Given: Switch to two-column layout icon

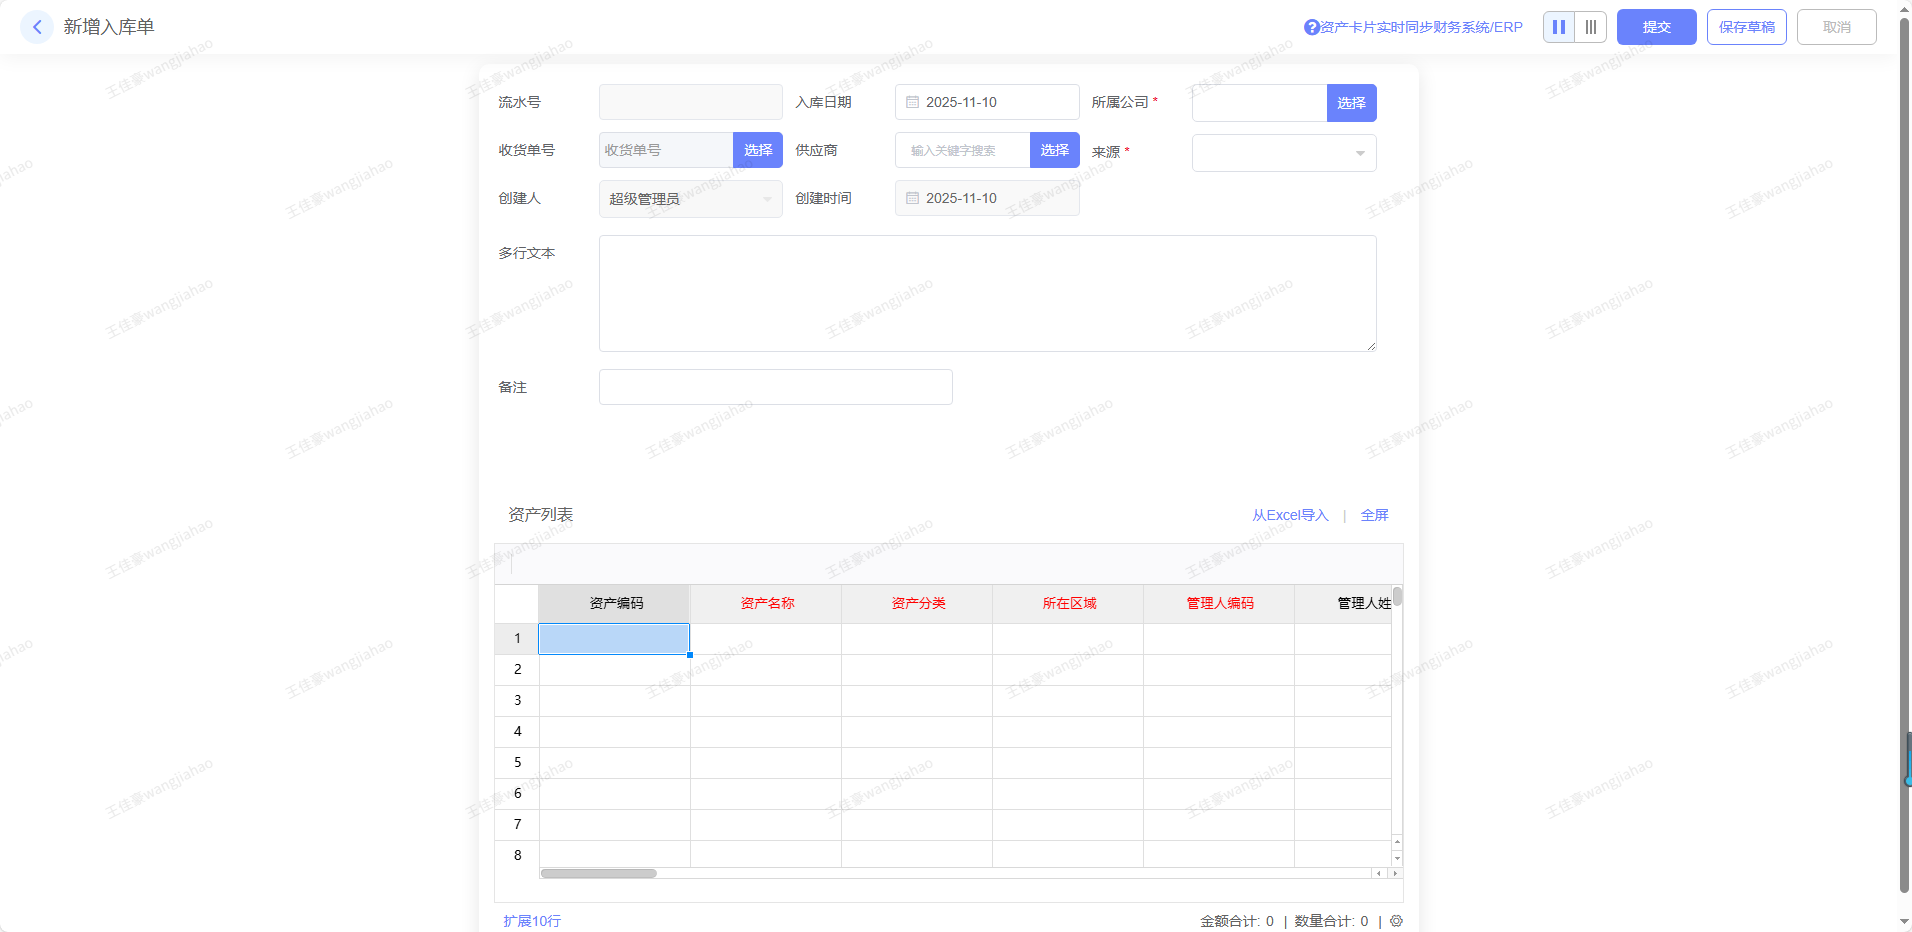Looking at the screenshot, I should pyautogui.click(x=1558, y=27).
